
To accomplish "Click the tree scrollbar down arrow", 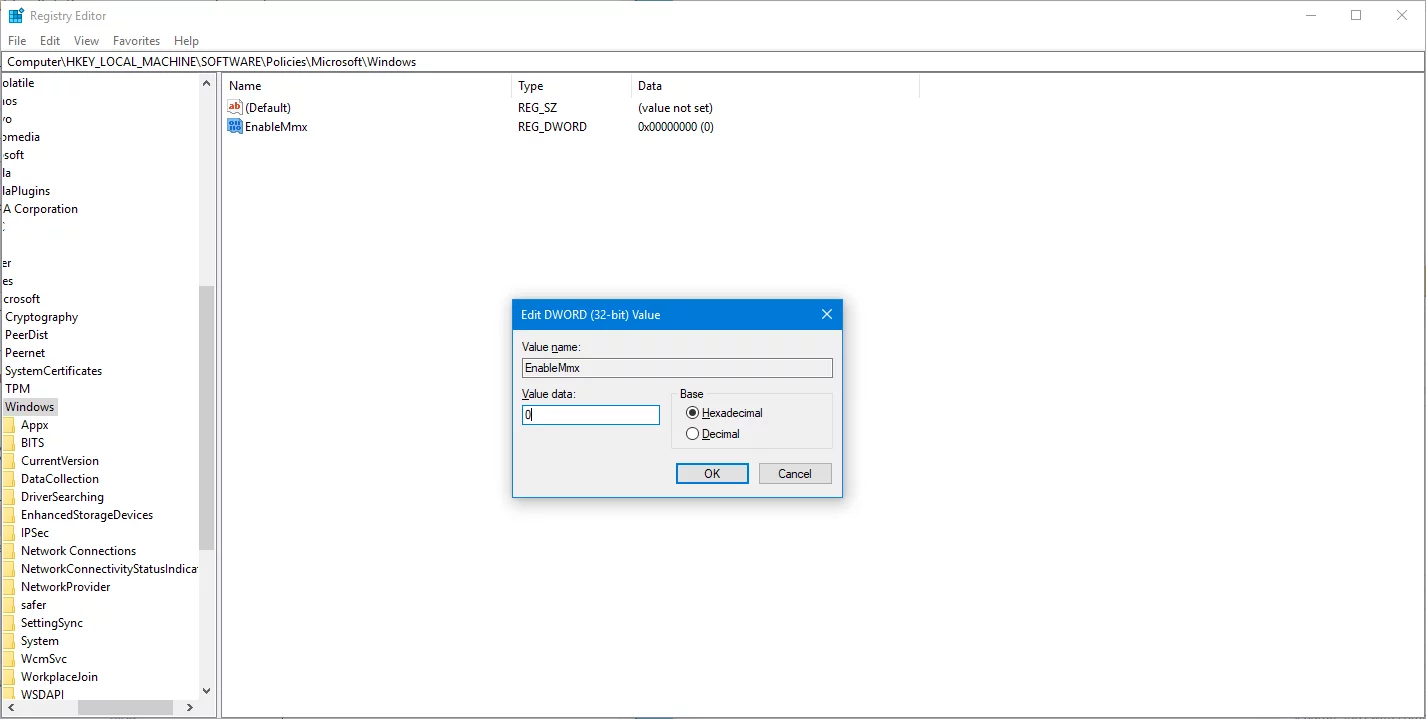I will tap(207, 690).
